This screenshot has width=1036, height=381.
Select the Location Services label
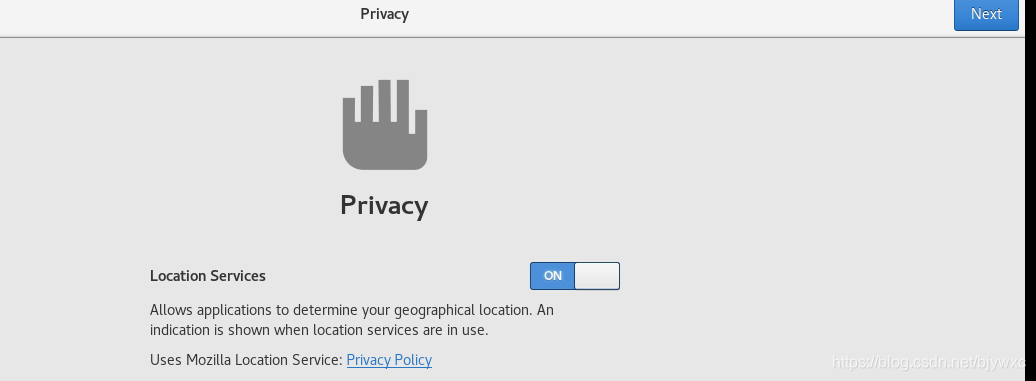207,276
